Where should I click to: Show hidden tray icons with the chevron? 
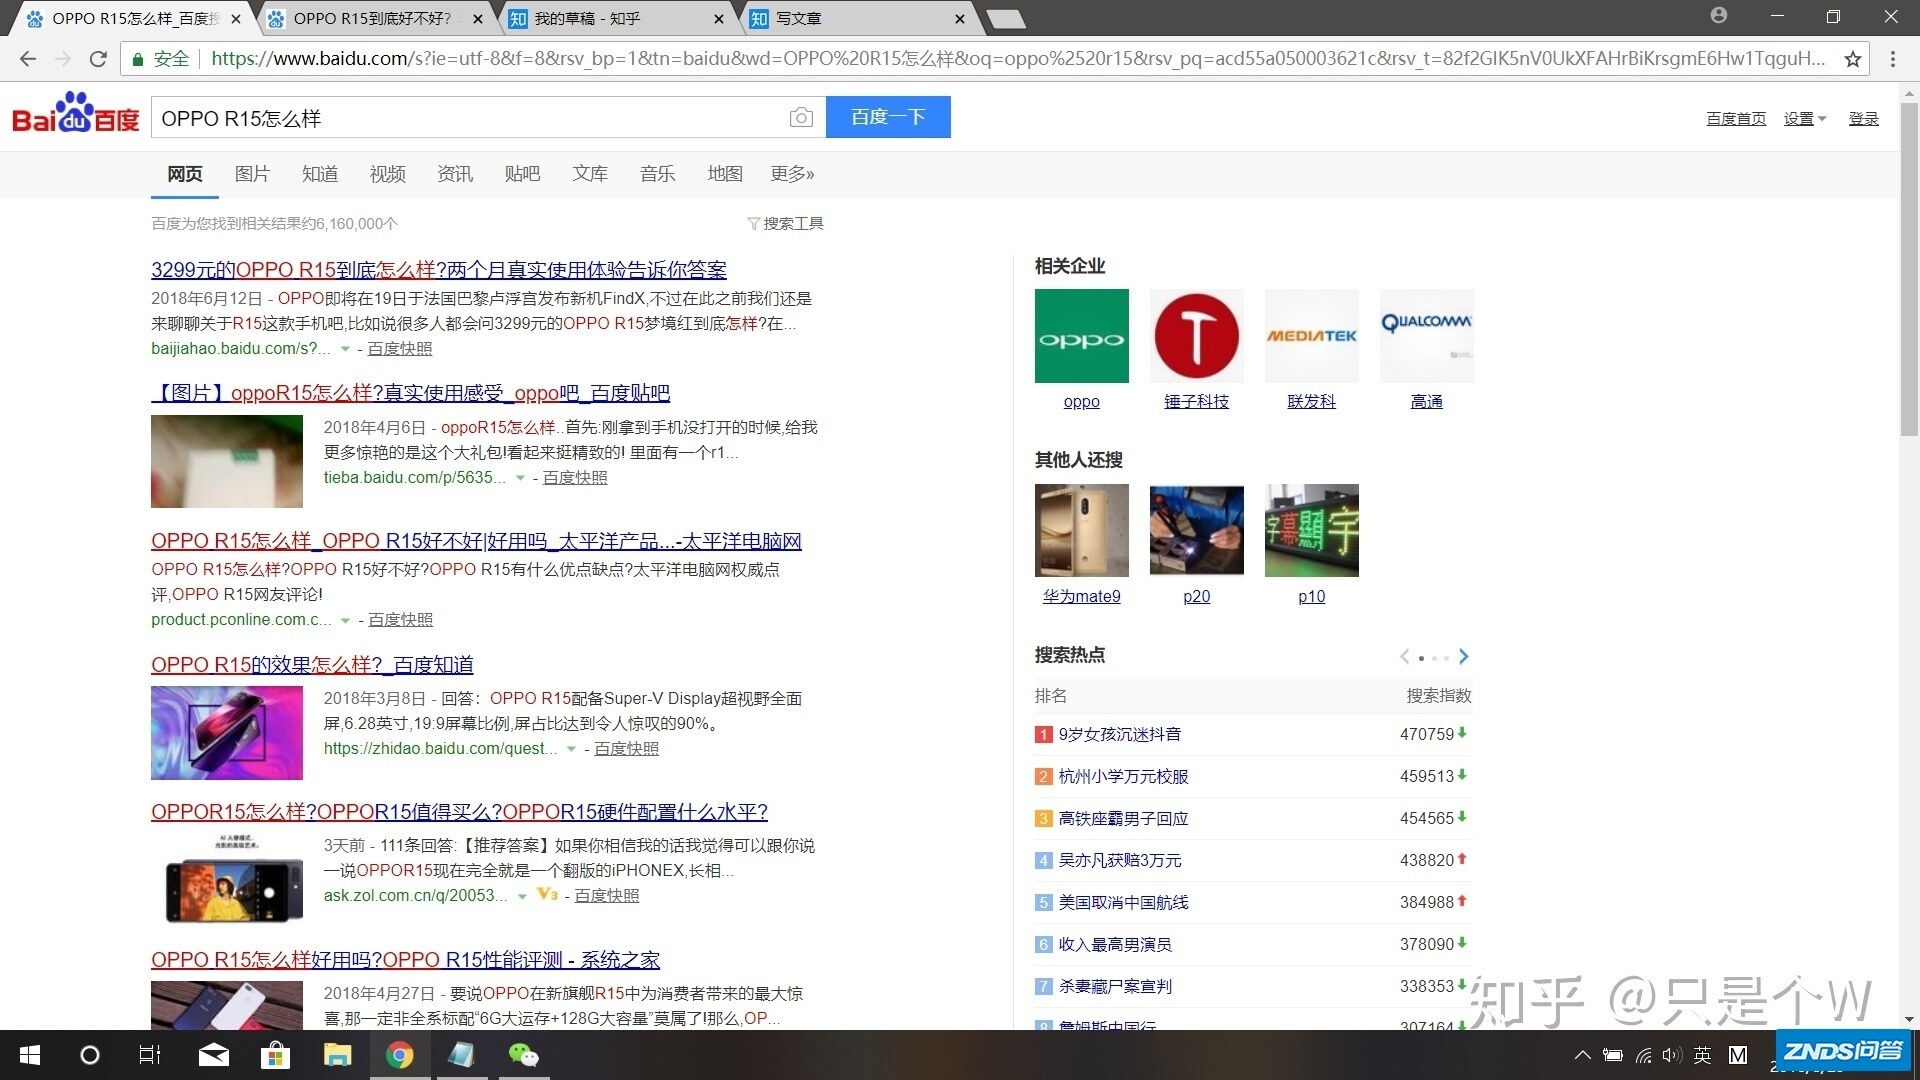pyautogui.click(x=1582, y=1055)
